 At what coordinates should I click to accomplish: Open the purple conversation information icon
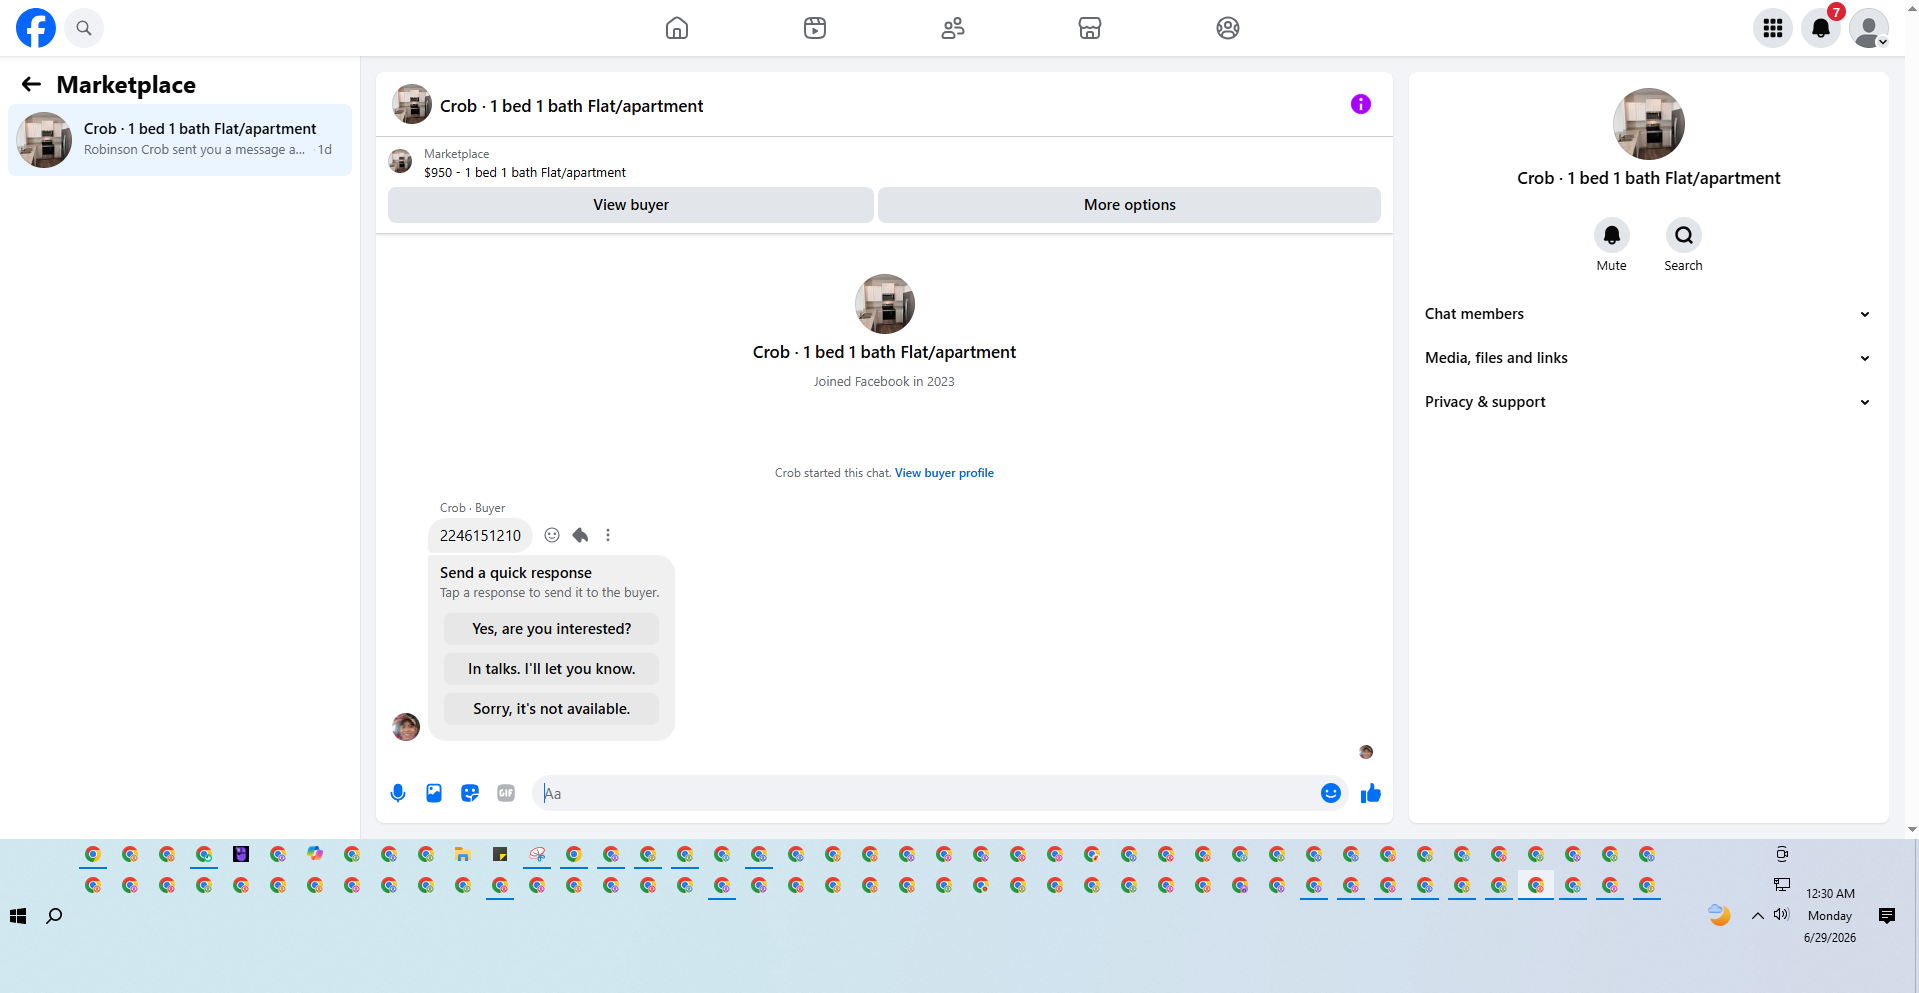[x=1361, y=104]
